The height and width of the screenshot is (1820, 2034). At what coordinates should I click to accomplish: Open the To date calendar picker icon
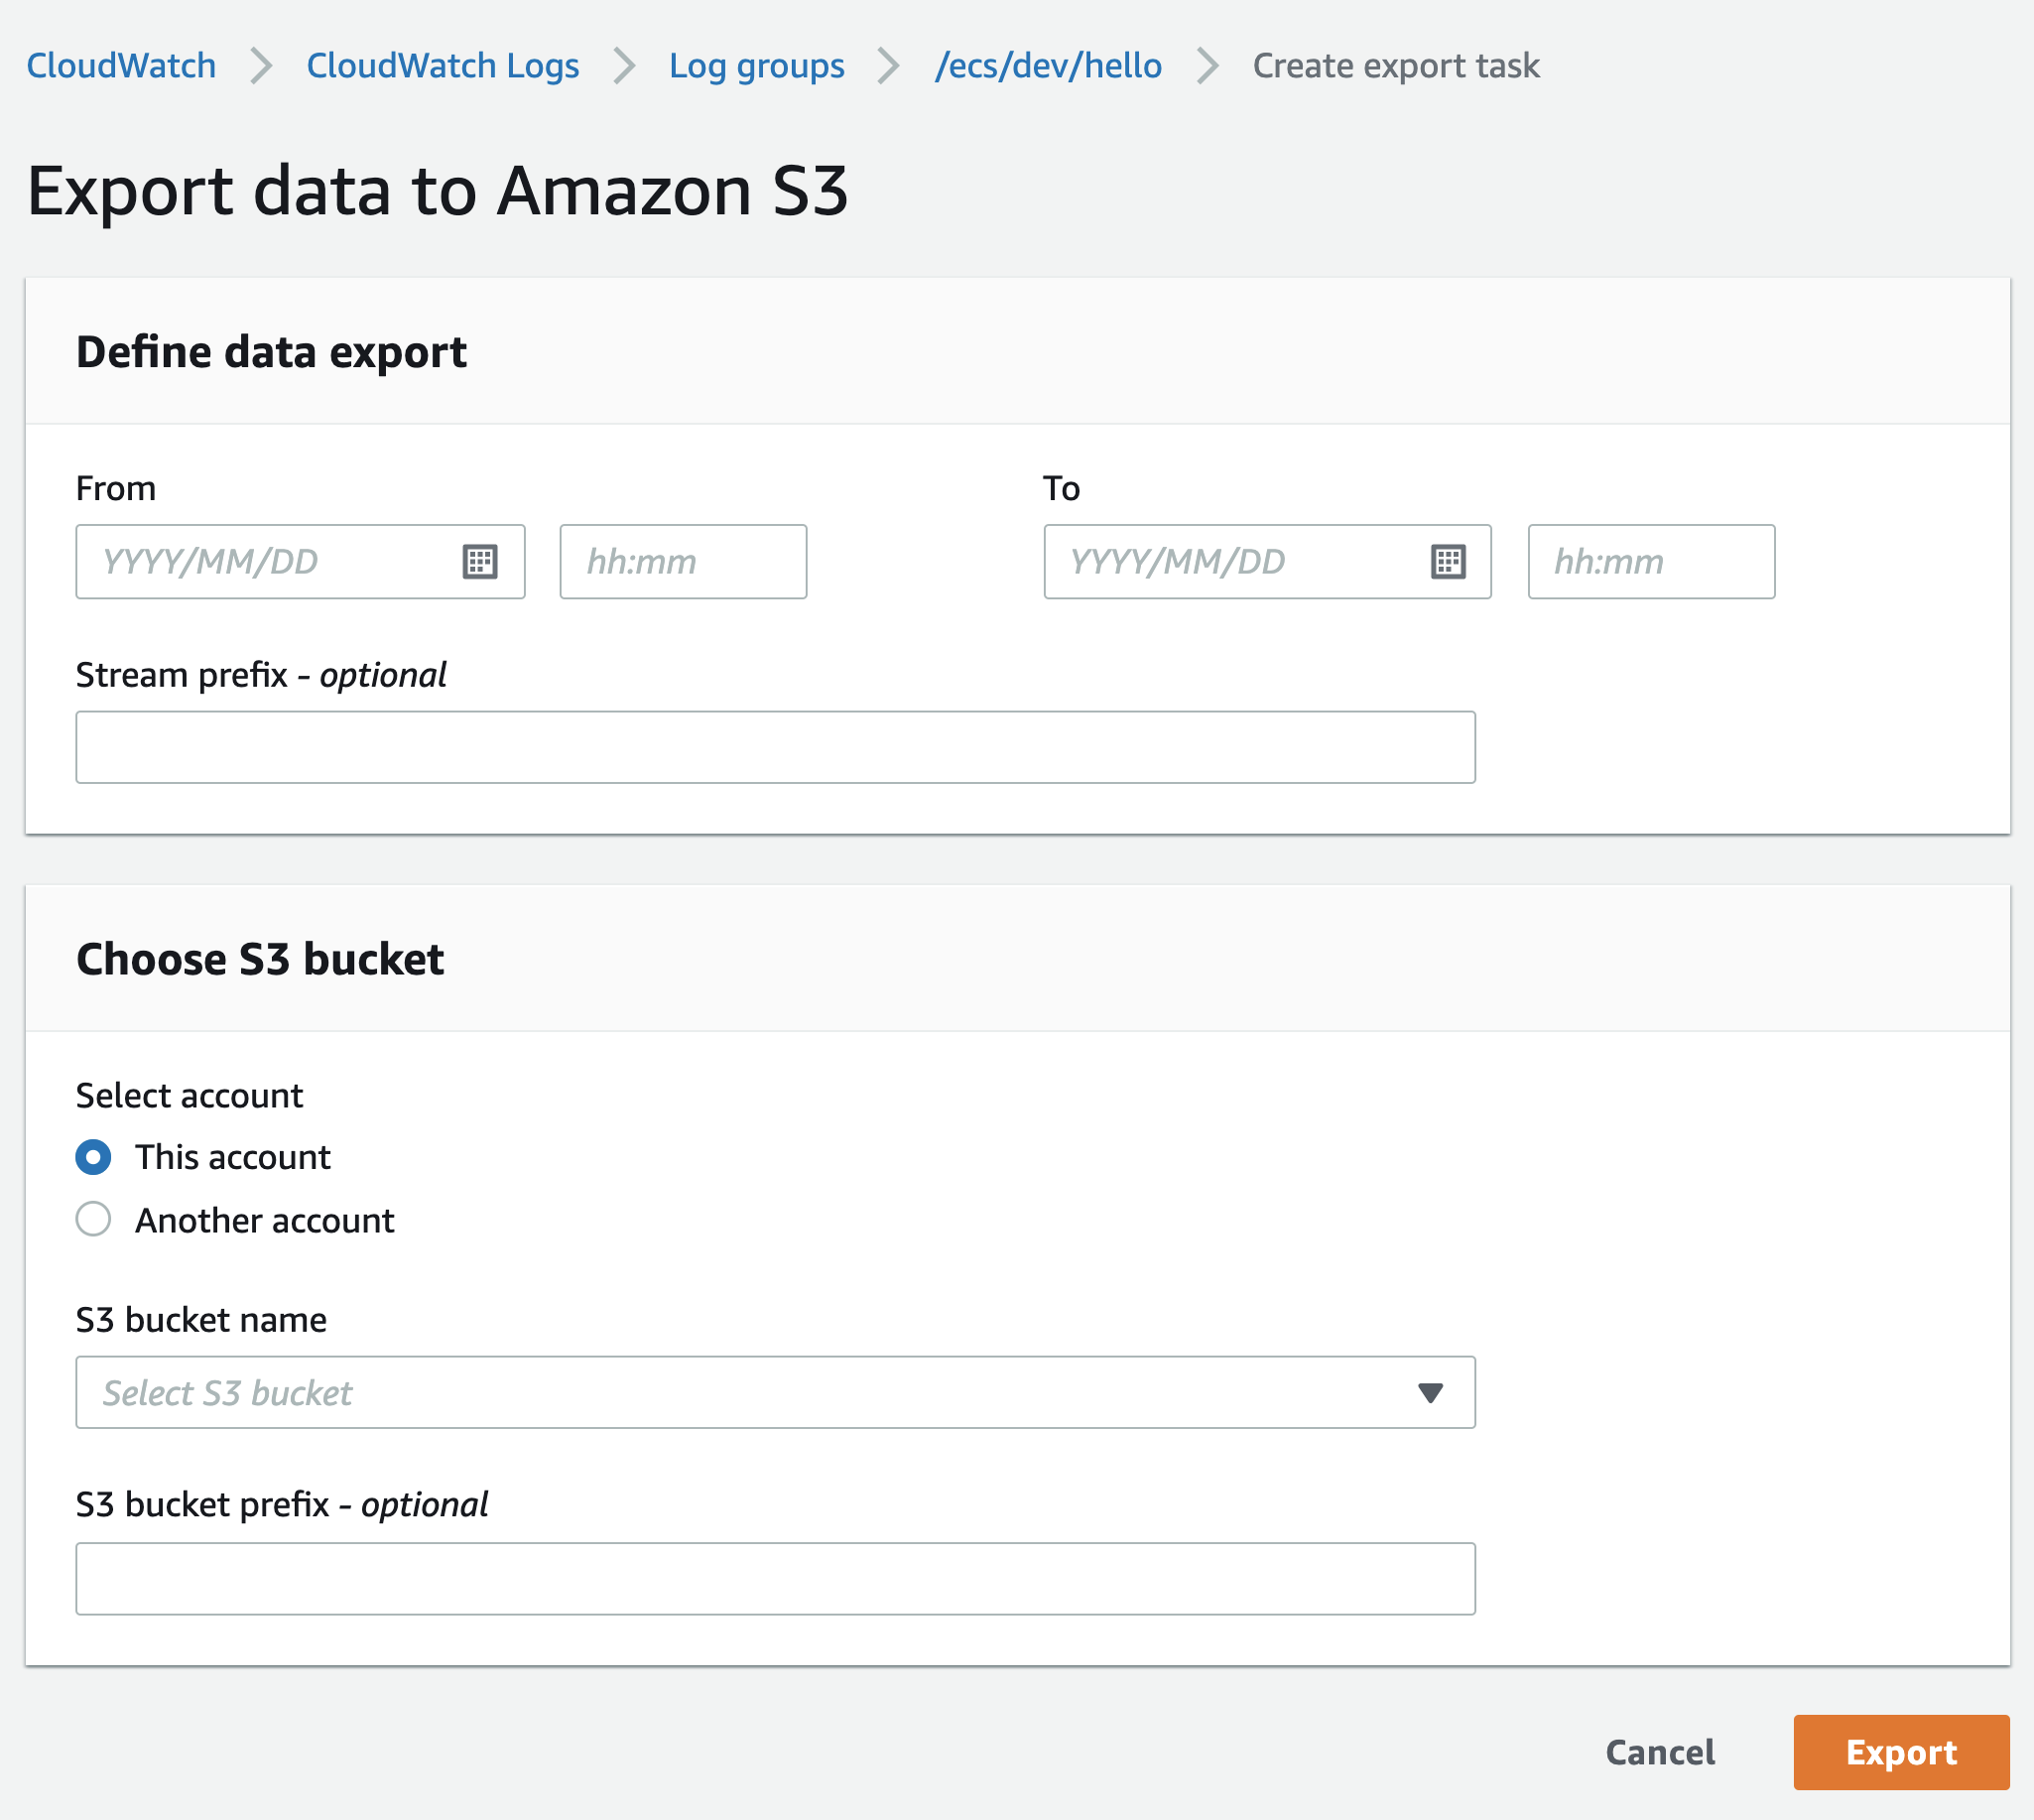1447,562
